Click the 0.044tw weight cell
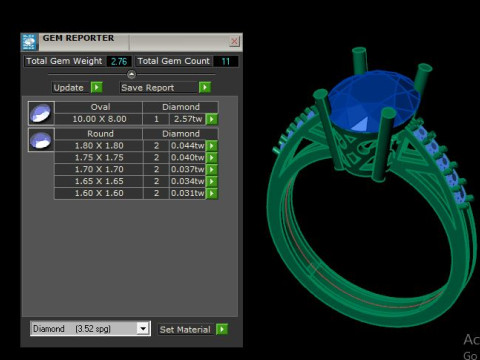 (188, 146)
